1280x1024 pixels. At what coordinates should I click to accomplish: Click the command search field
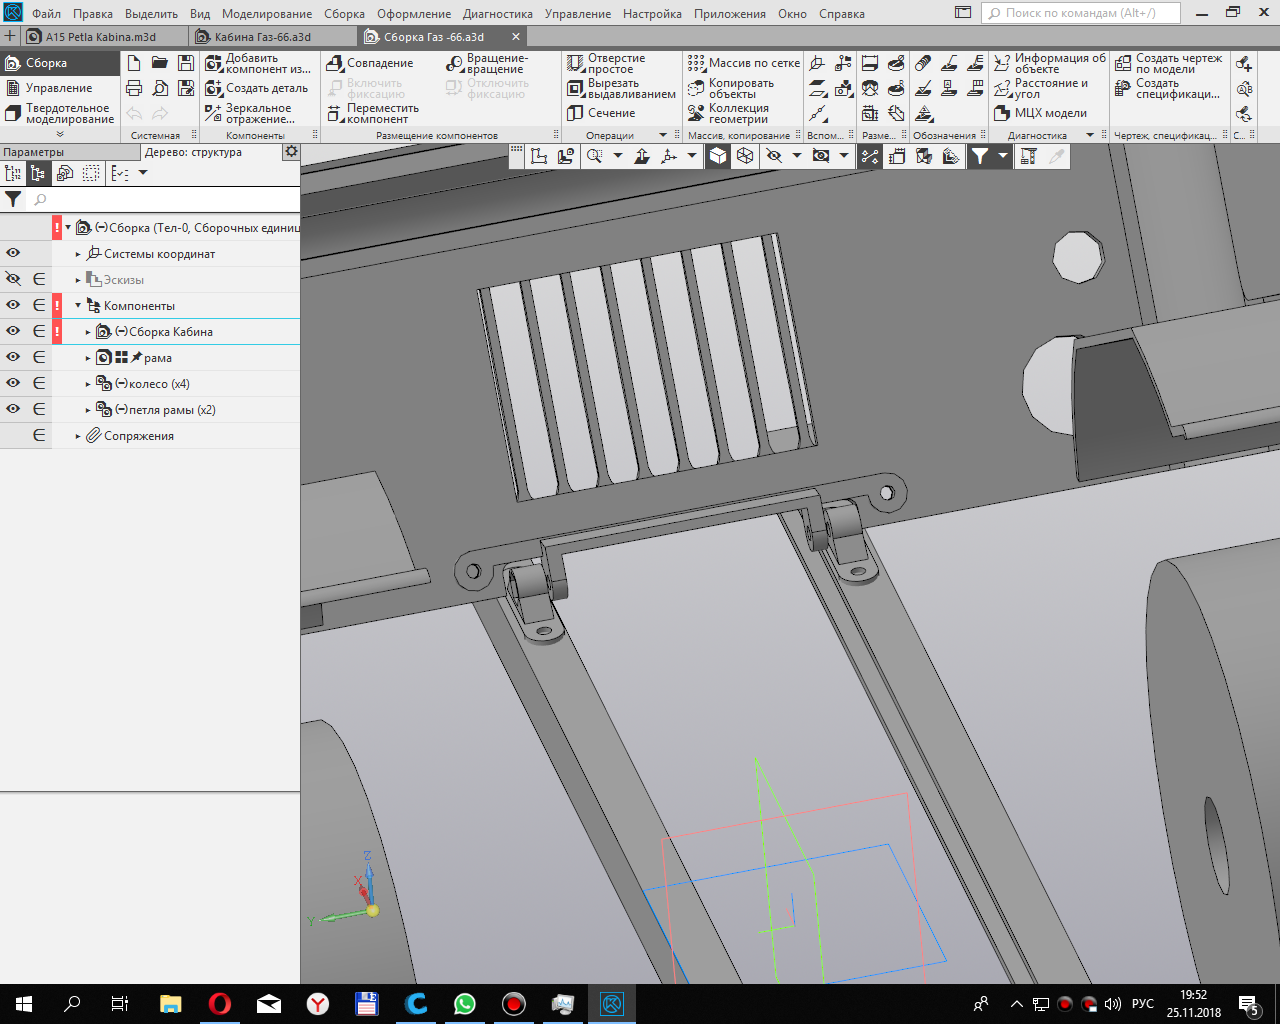pos(1080,13)
